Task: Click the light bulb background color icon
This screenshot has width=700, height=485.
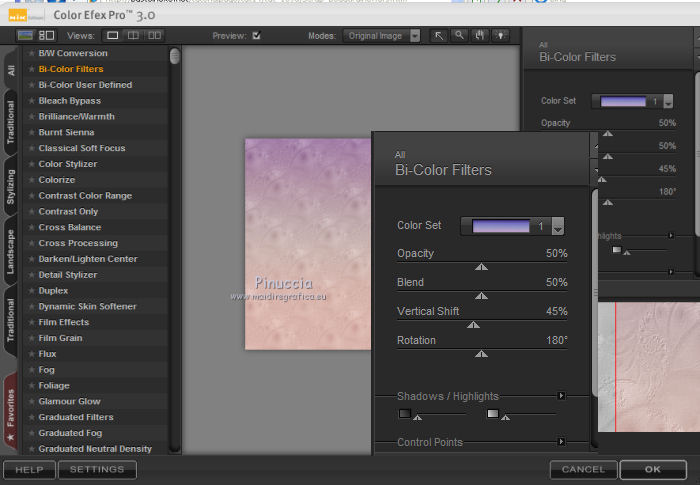Action: click(500, 35)
